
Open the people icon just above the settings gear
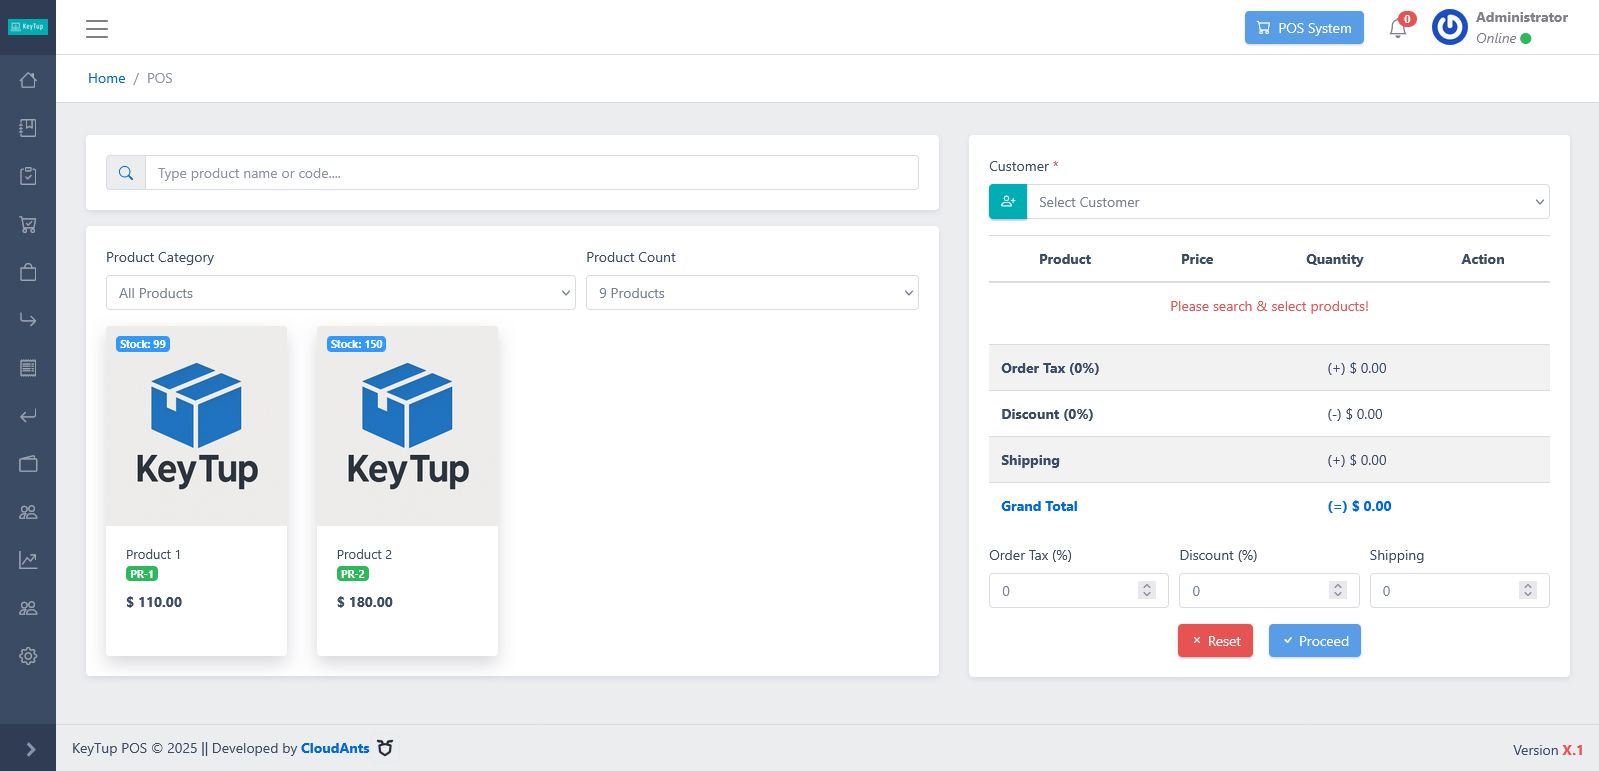click(x=28, y=608)
